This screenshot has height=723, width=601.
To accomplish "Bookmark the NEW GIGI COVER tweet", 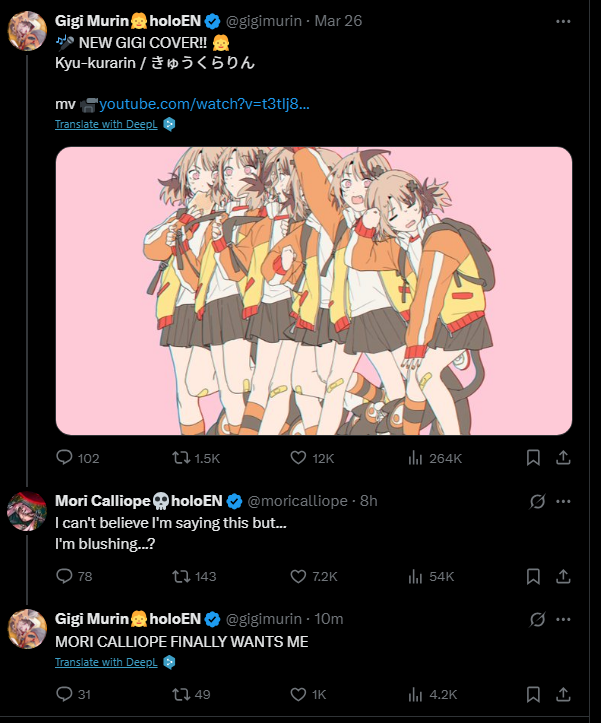I will point(533,458).
